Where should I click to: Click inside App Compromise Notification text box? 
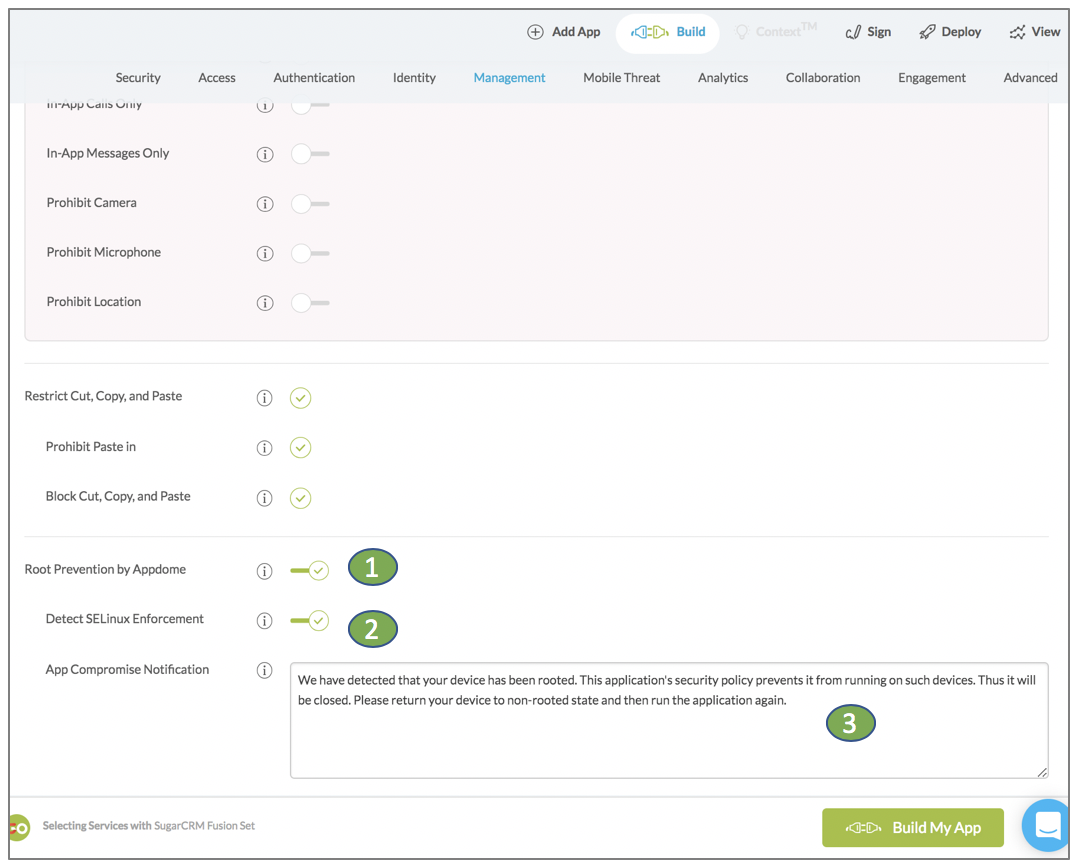[x=668, y=740]
